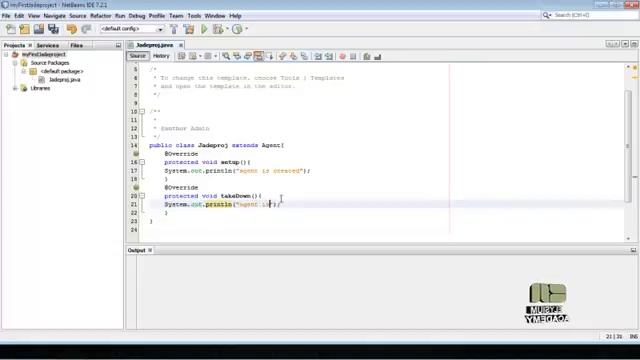Toggle Highlight Search in editor toolbar
The image size is (640, 360).
258,56
